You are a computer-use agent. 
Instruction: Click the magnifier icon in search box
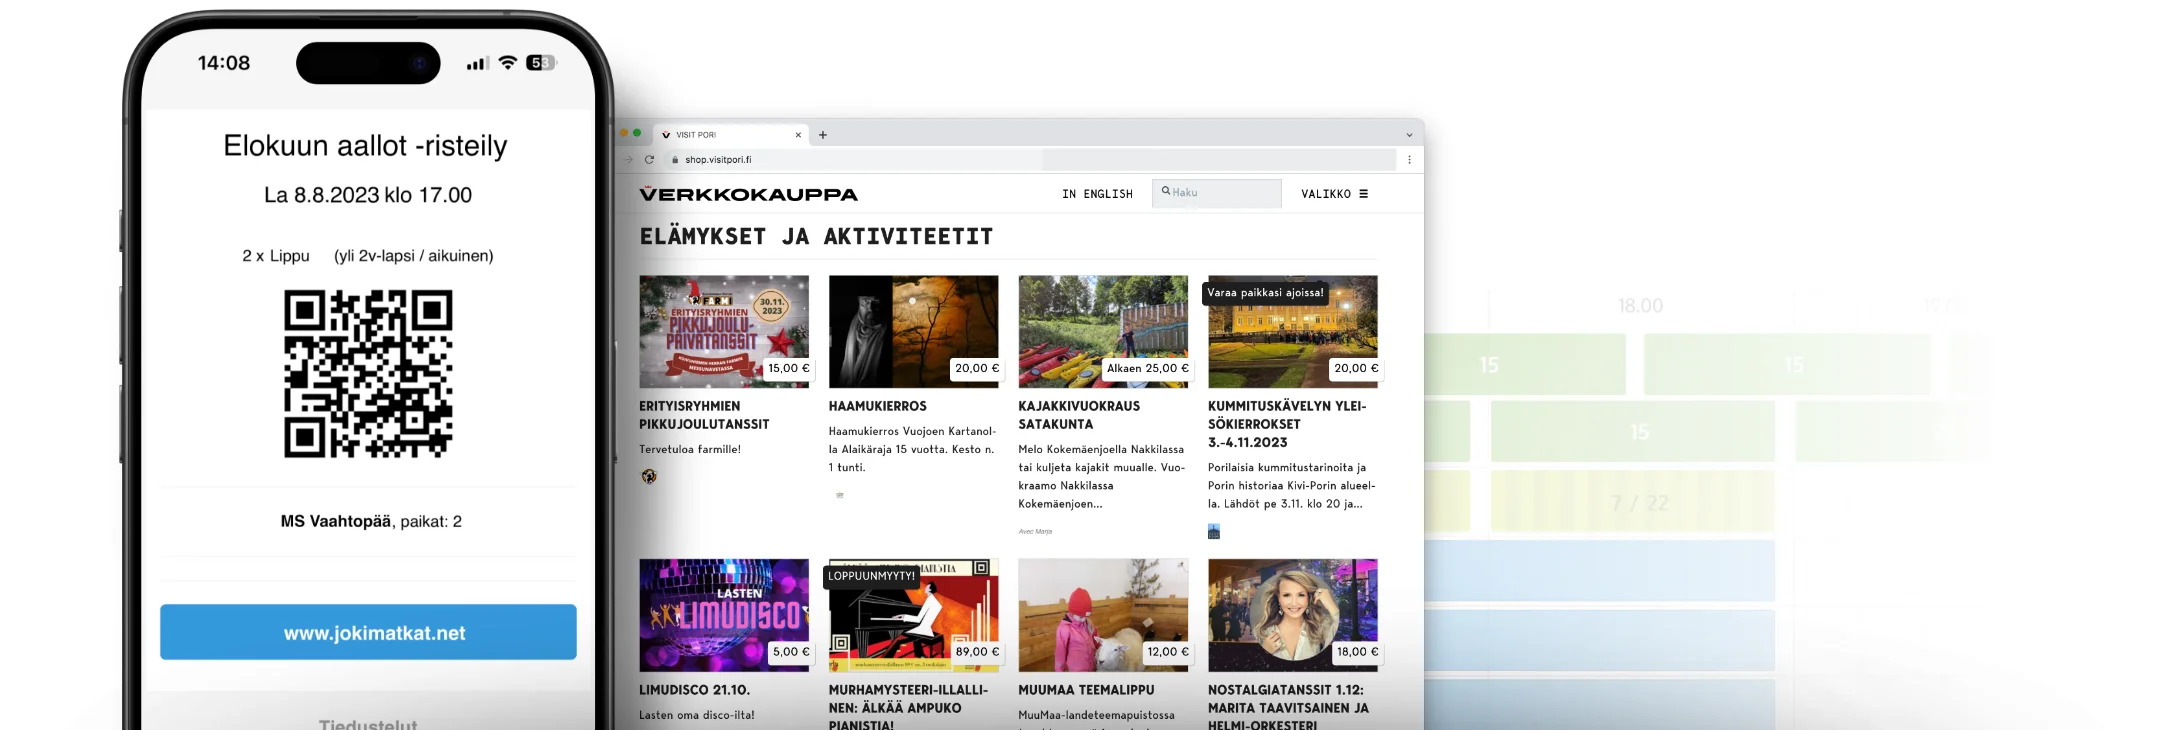pyautogui.click(x=1166, y=191)
